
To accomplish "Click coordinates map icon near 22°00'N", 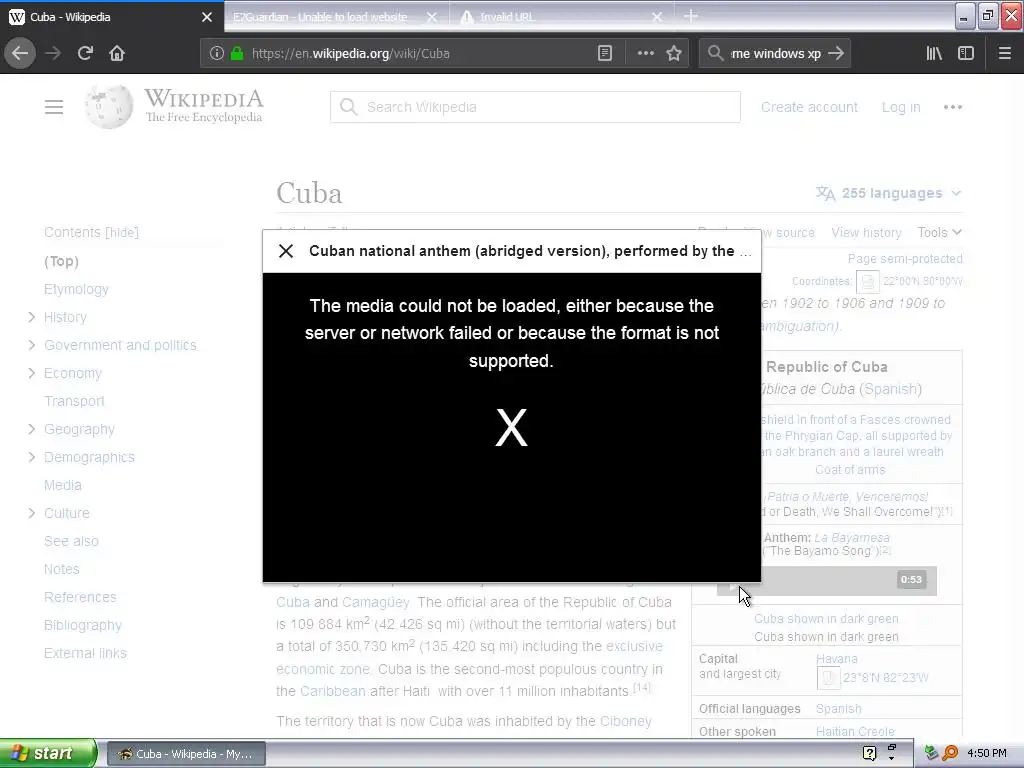I will coord(867,282).
